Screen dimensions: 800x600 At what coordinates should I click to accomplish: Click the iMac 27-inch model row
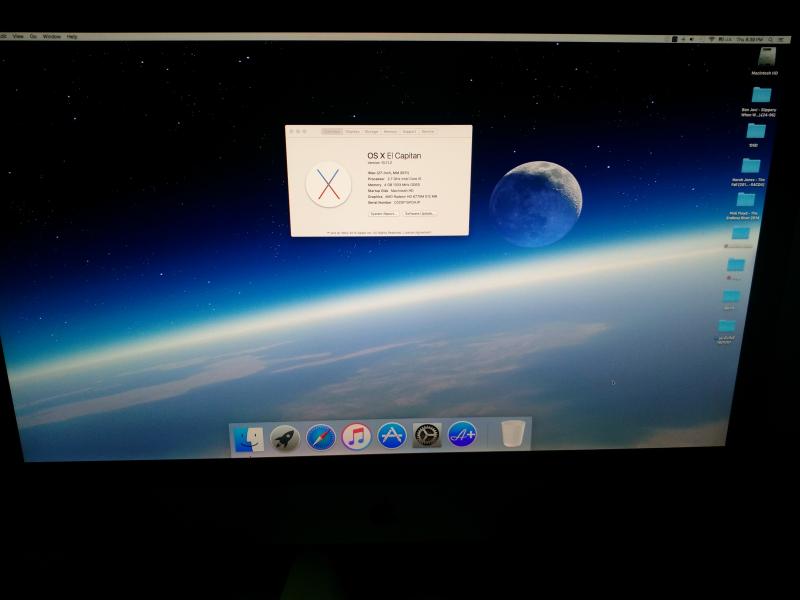(388, 173)
